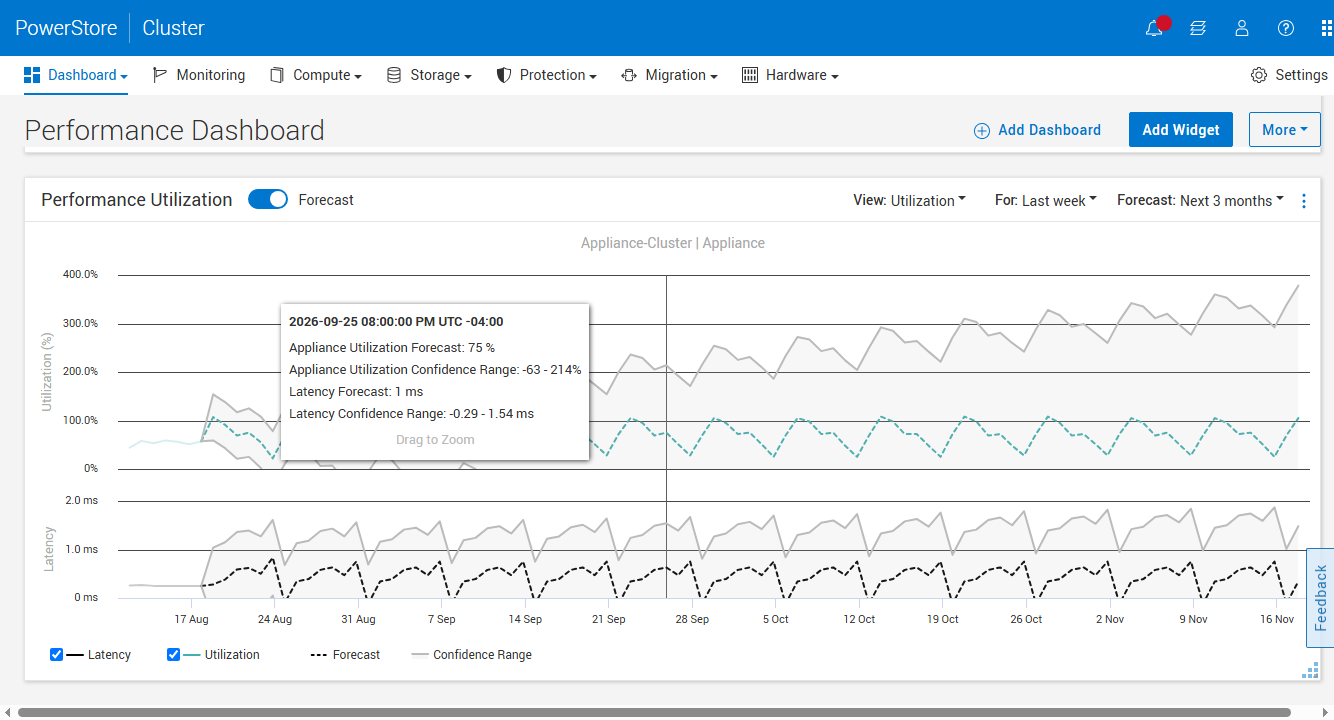Open the More dropdown button
The height and width of the screenshot is (720, 1334).
[1285, 129]
